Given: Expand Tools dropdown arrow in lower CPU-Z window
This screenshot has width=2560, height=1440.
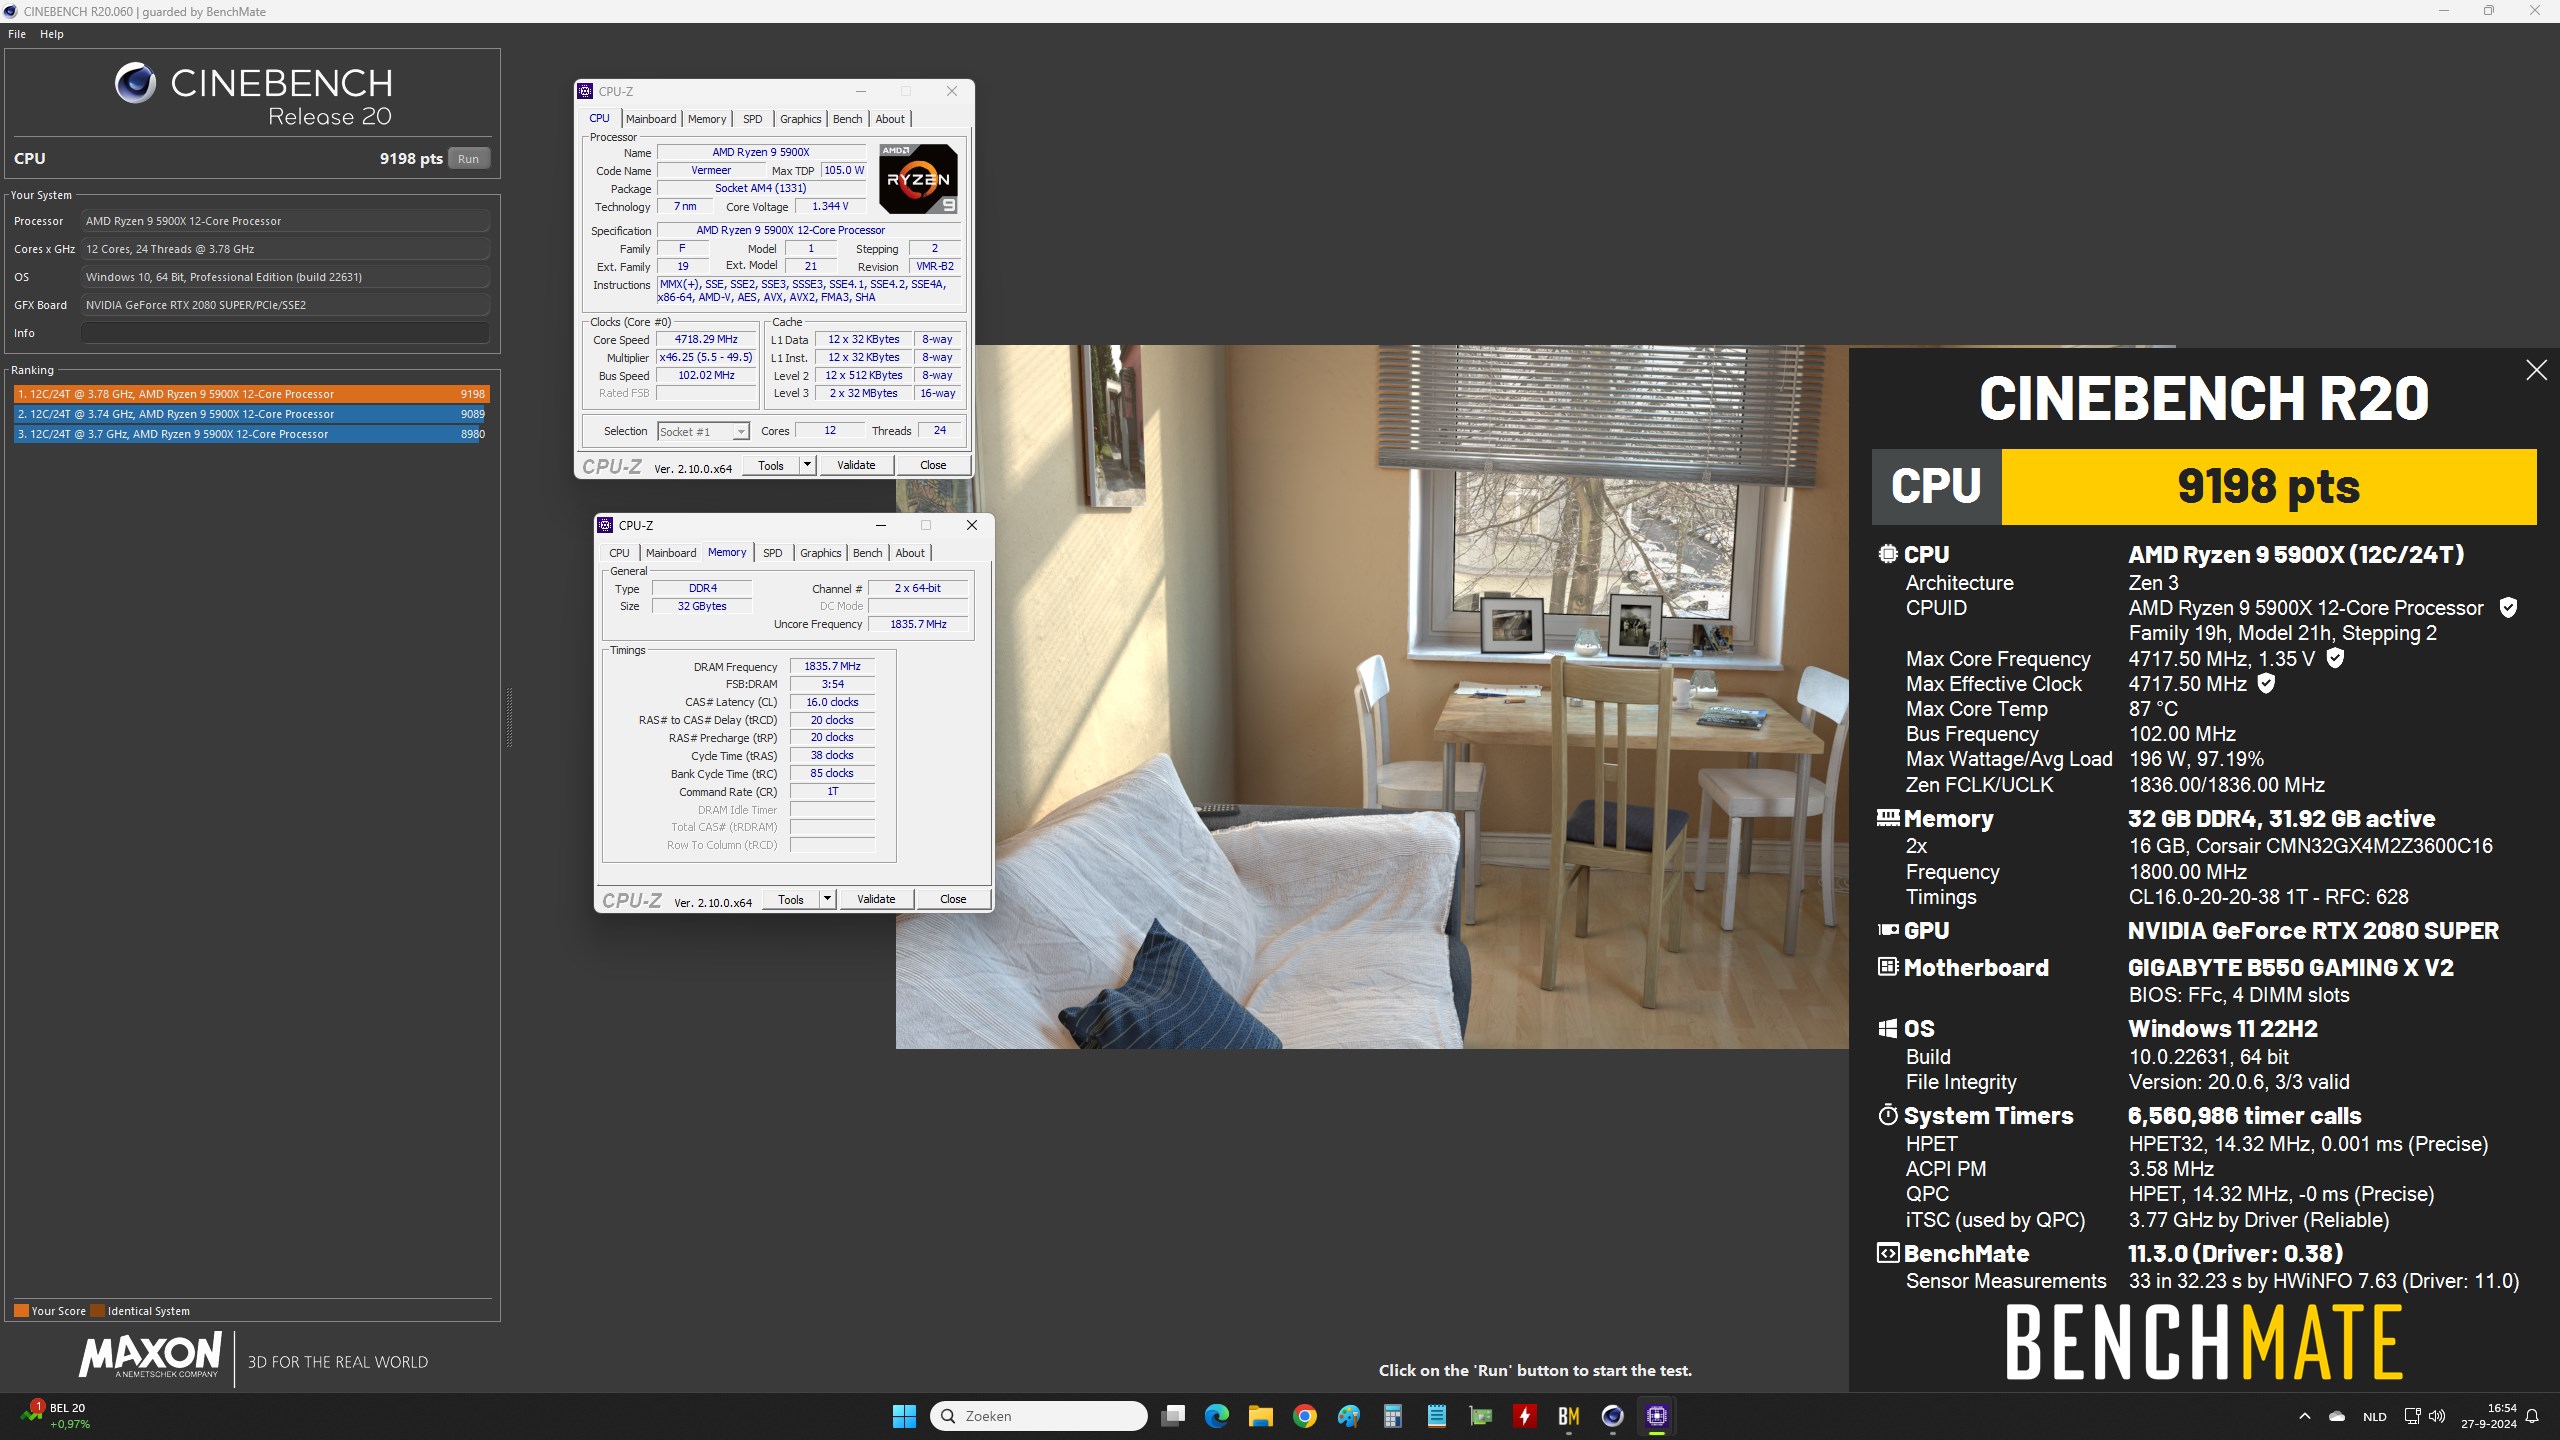Looking at the screenshot, I should click(827, 899).
